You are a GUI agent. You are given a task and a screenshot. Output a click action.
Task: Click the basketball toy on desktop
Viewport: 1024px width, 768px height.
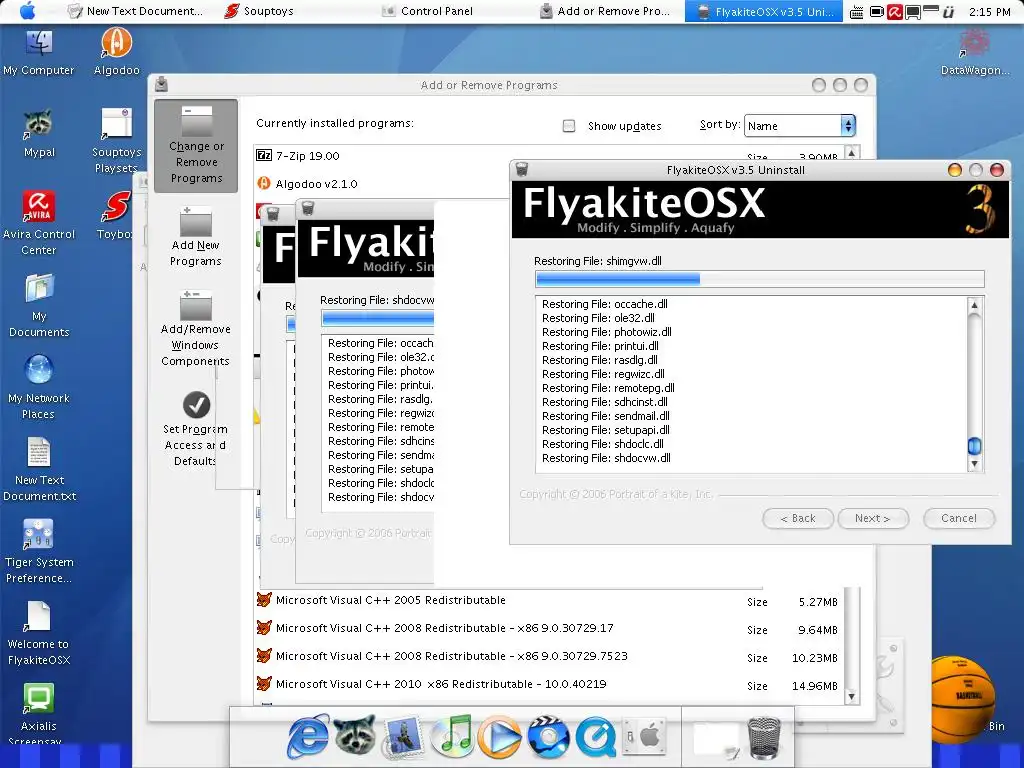click(961, 700)
